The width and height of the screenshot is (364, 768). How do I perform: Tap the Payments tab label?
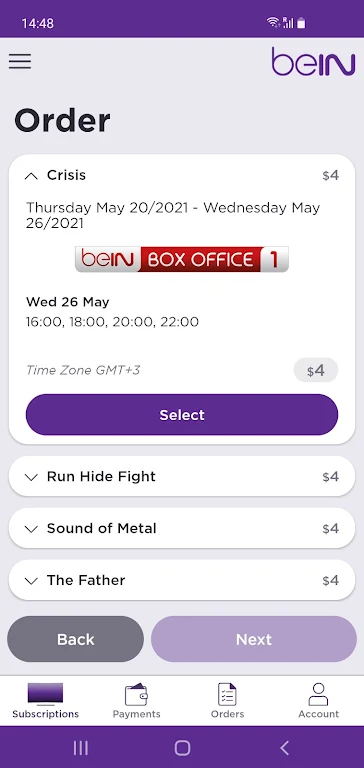point(136,714)
